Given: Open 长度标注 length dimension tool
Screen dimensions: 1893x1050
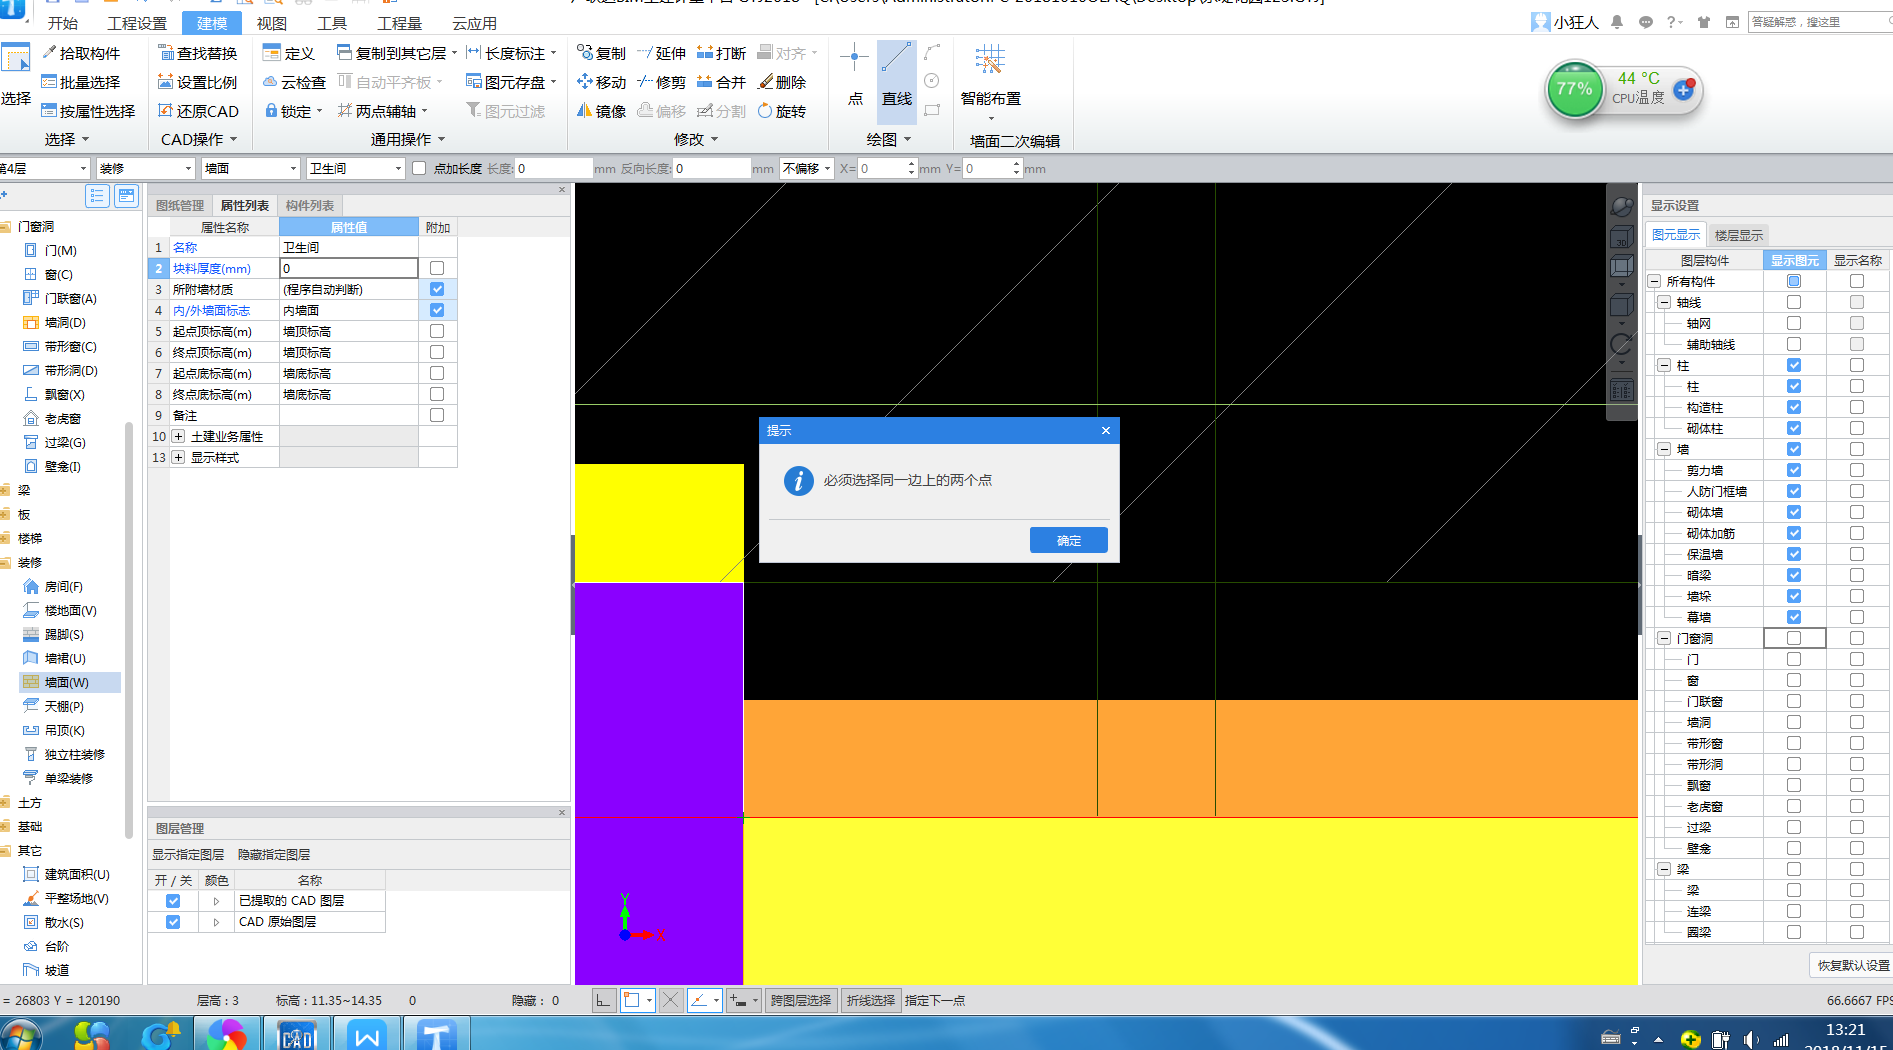Looking at the screenshot, I should coord(511,53).
